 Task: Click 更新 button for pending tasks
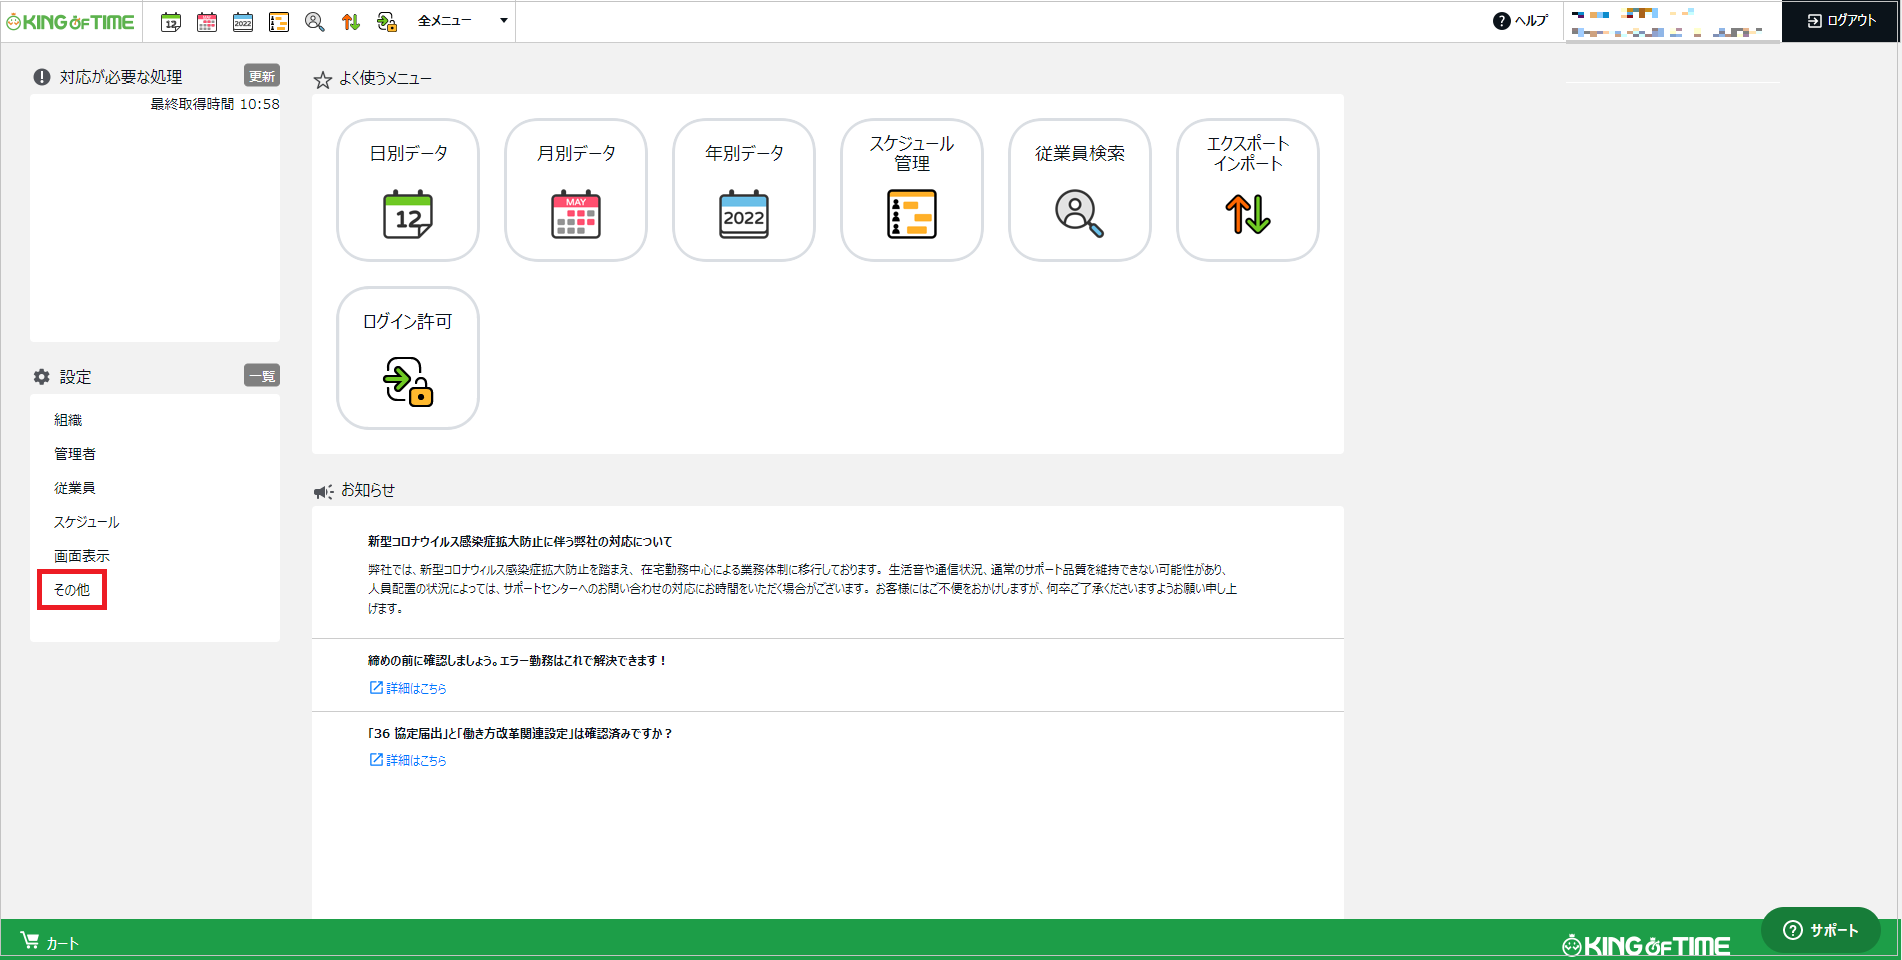pyautogui.click(x=262, y=76)
